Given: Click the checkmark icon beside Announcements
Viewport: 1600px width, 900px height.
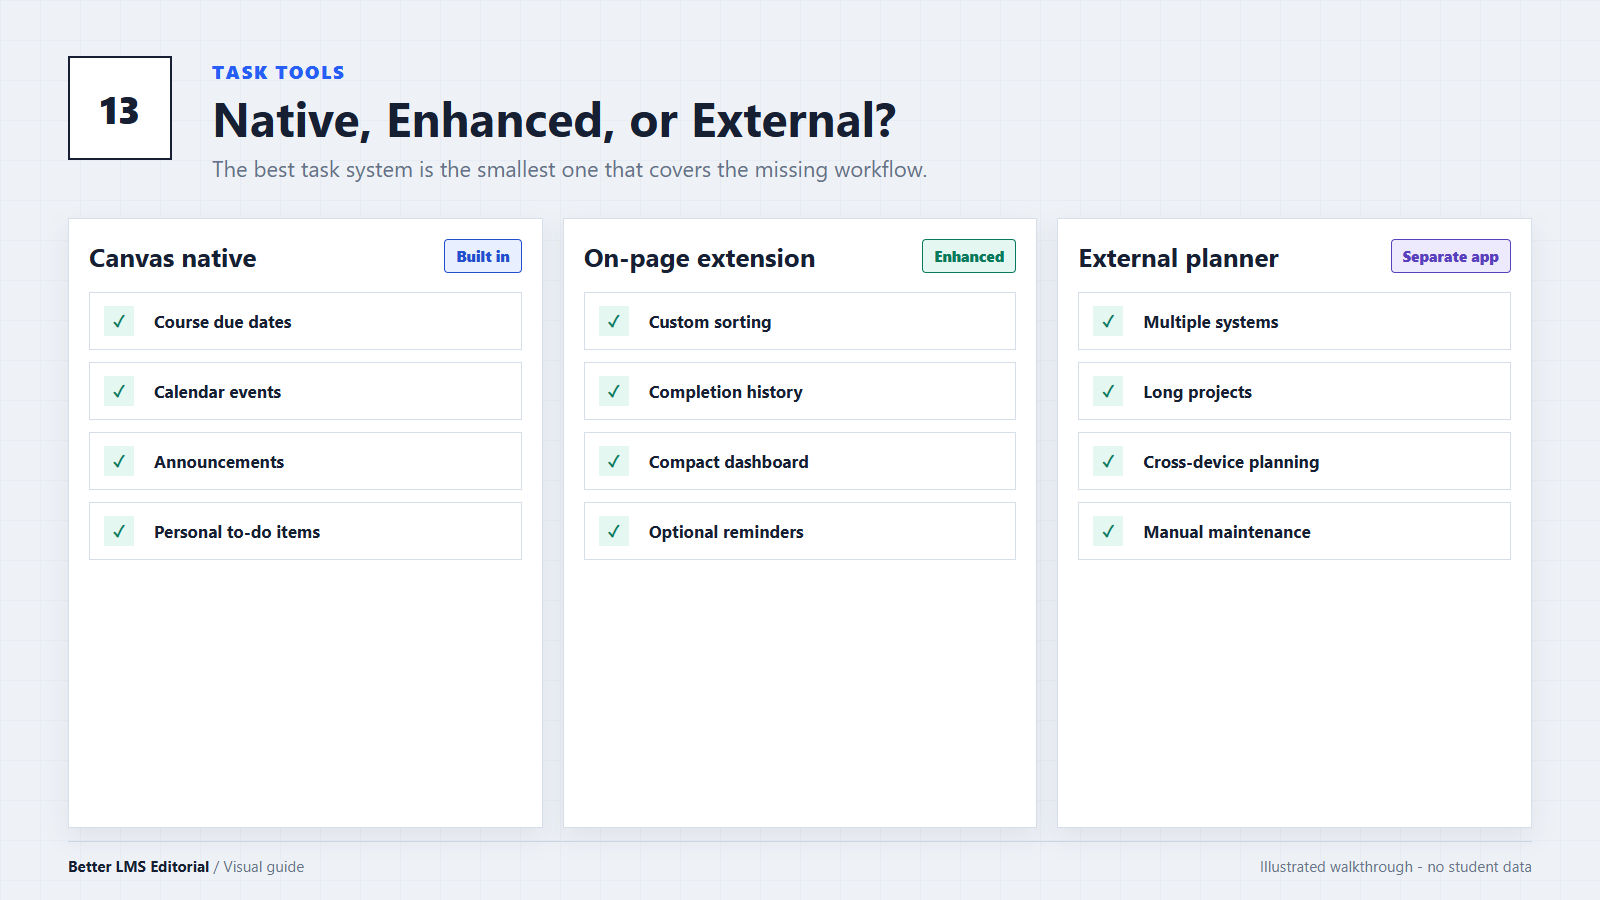Looking at the screenshot, I should click(x=119, y=461).
